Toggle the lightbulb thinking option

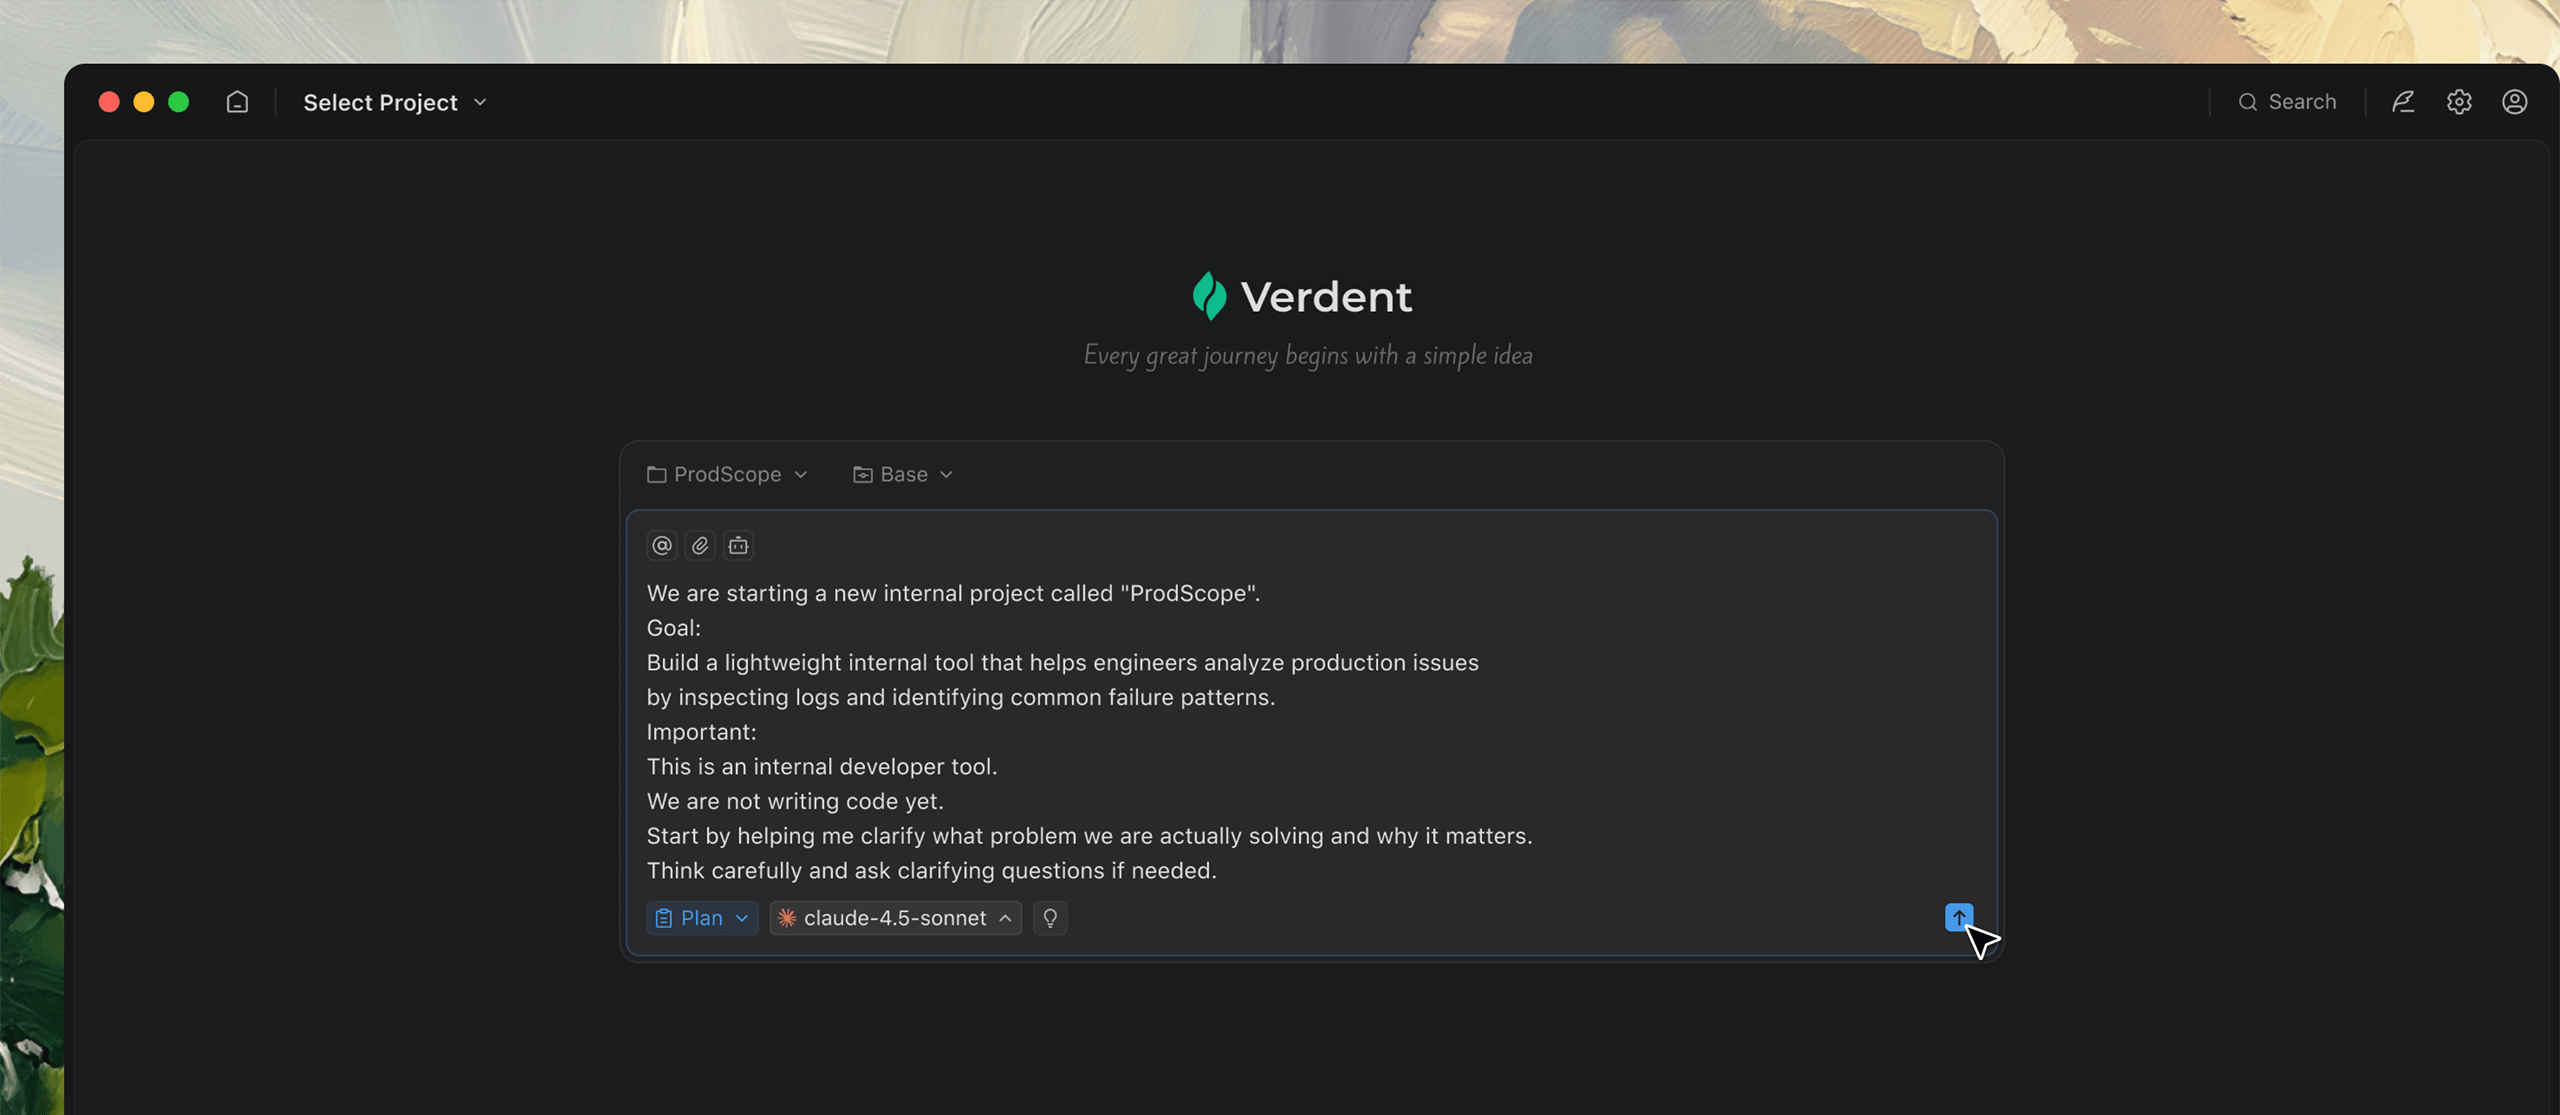1050,918
